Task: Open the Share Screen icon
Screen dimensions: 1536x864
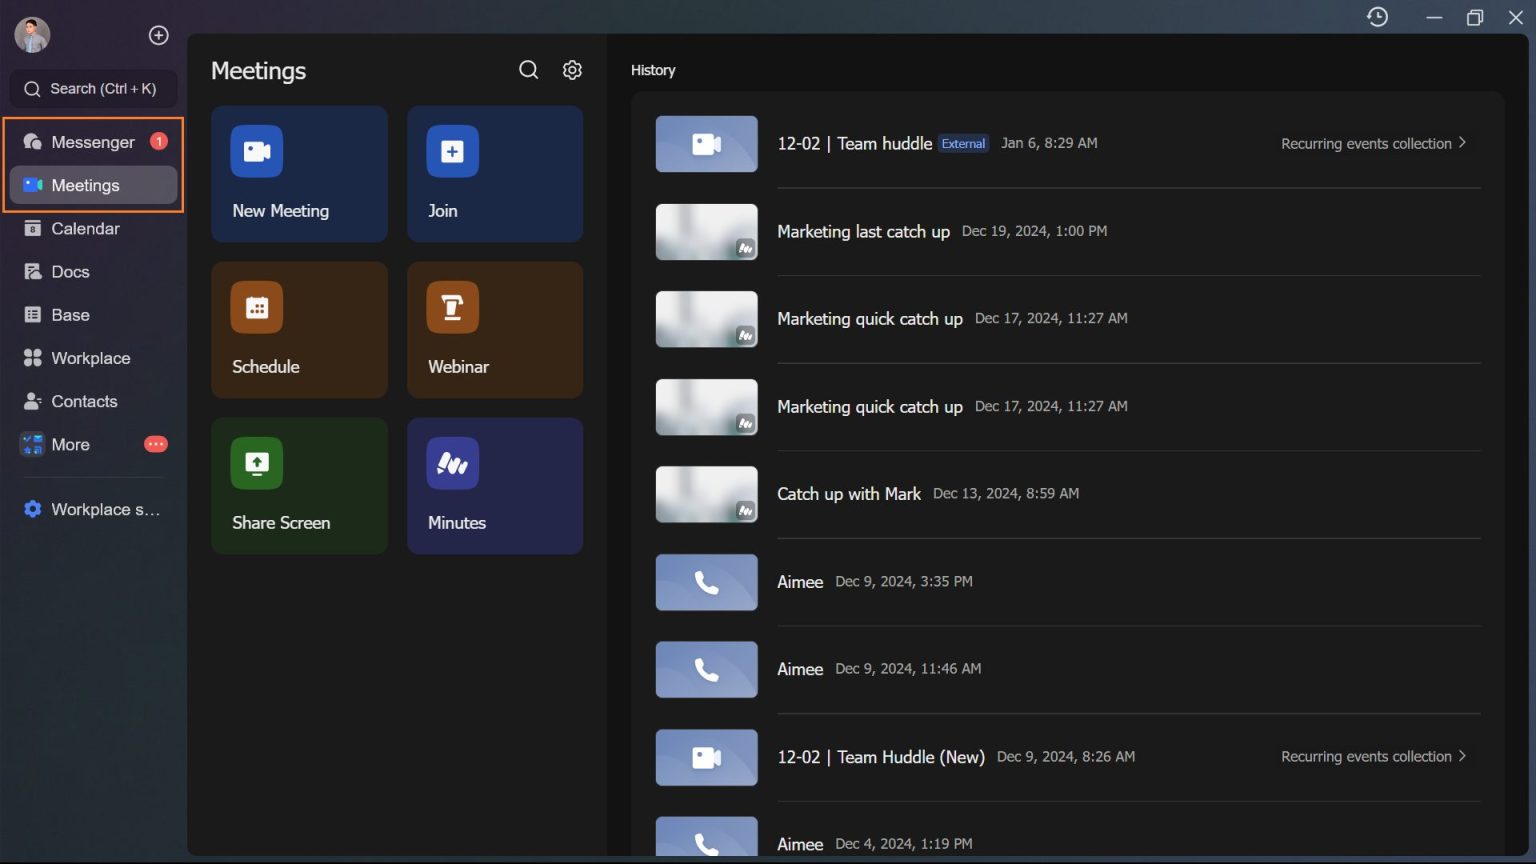Action: coord(256,463)
